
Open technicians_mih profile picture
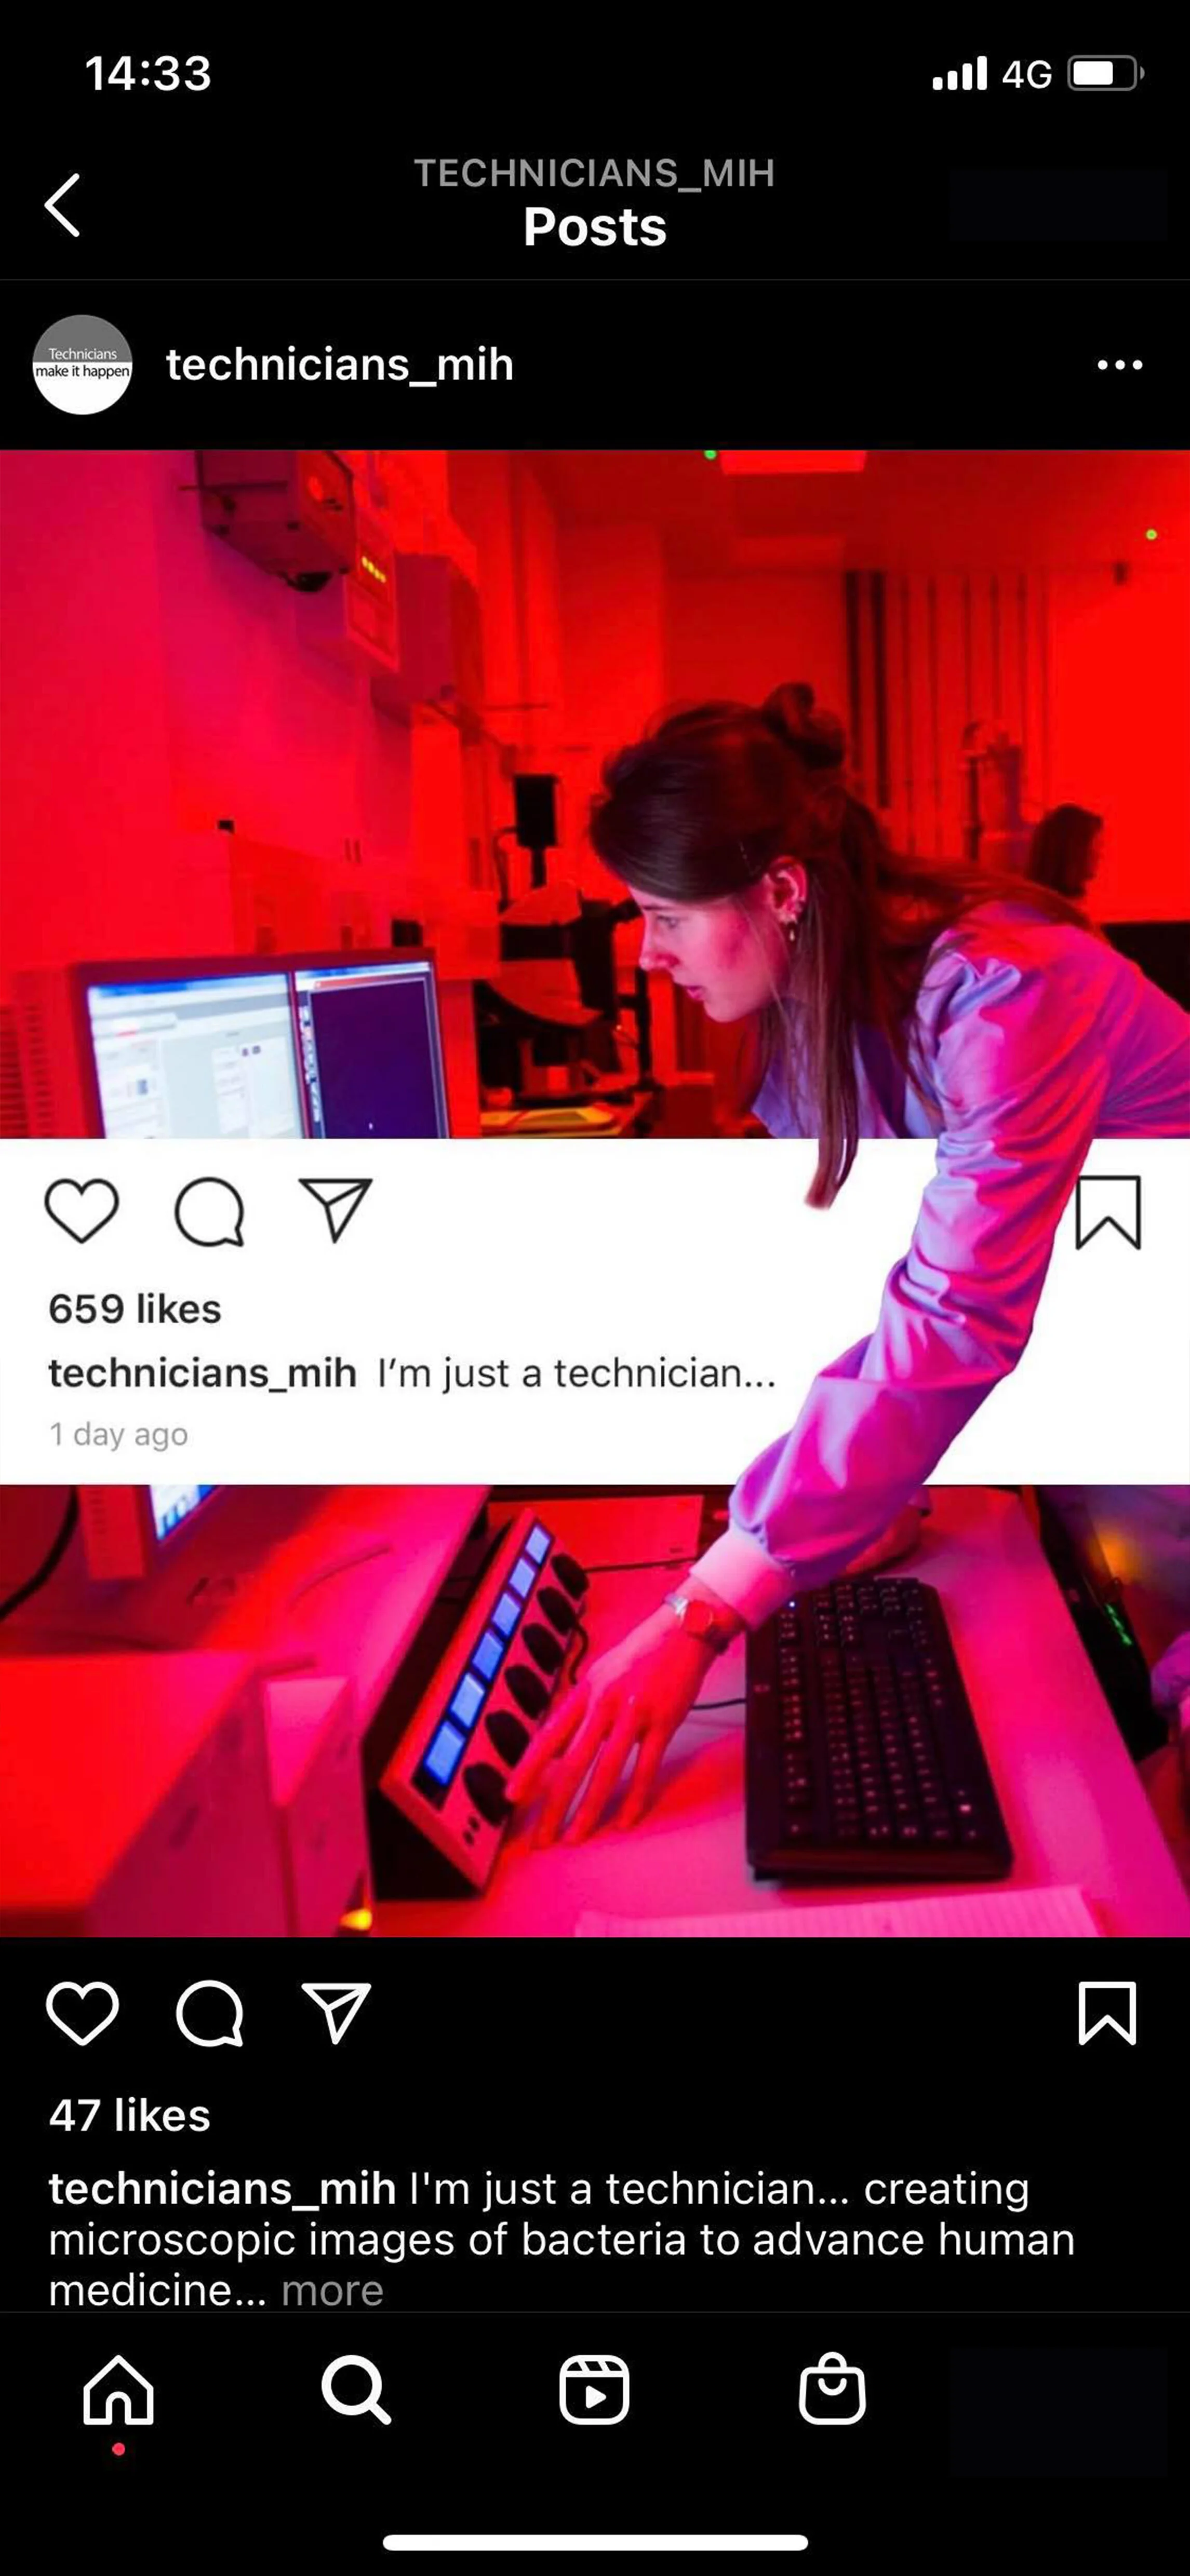[82, 365]
